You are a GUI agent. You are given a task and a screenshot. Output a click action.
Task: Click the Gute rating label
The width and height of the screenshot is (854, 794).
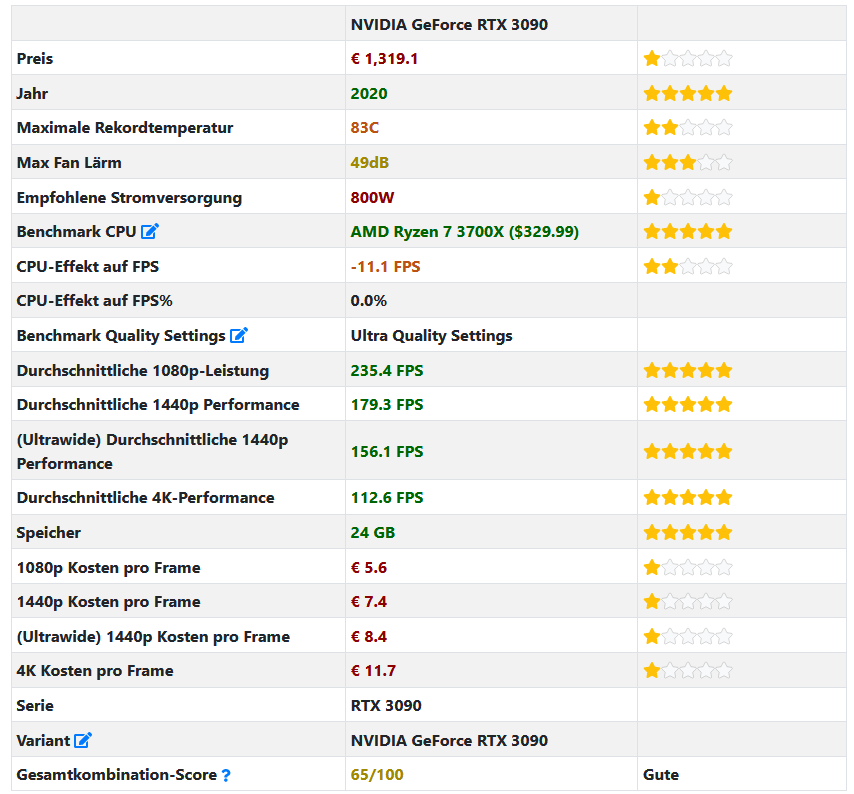click(661, 775)
